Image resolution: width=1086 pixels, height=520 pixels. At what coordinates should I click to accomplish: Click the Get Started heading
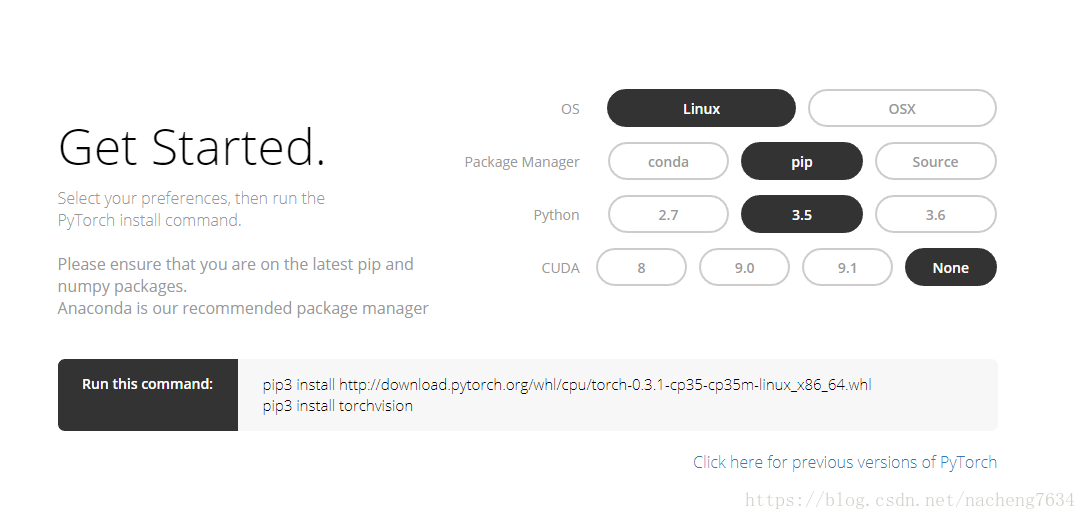pos(192,147)
